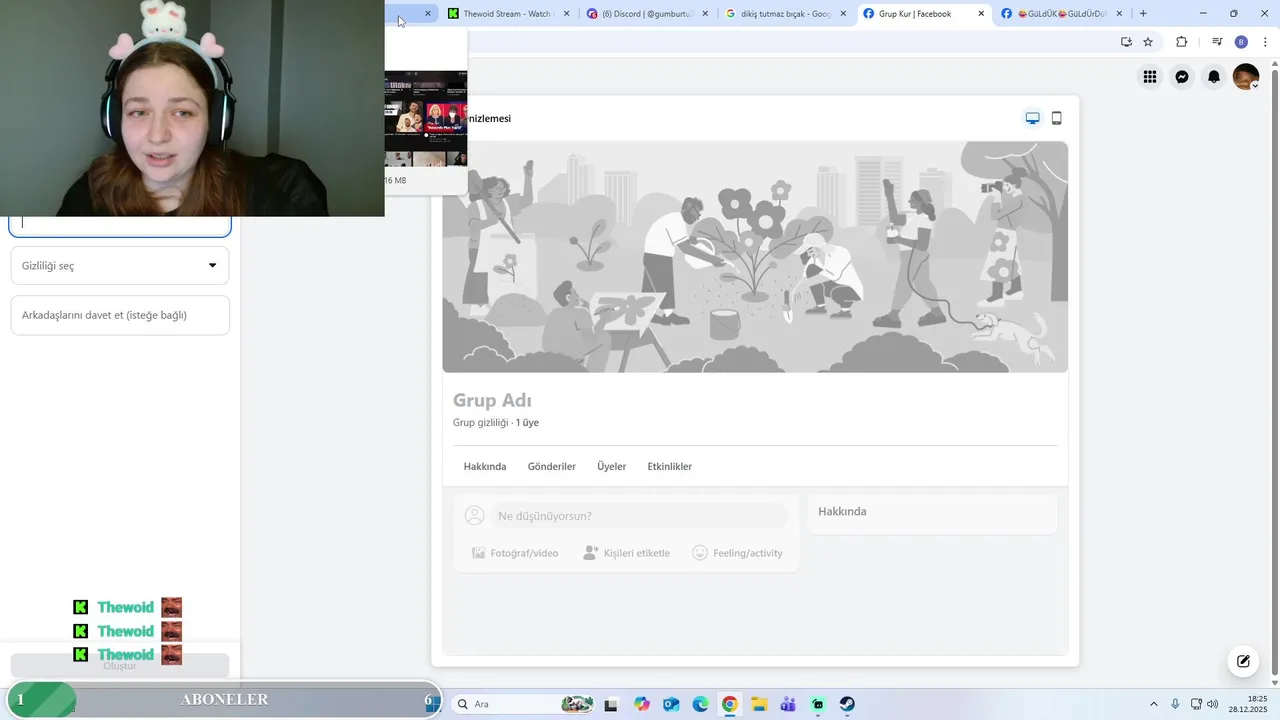
Task: Click the 'Arkadaşlarını davet et' field
Action: [120, 315]
